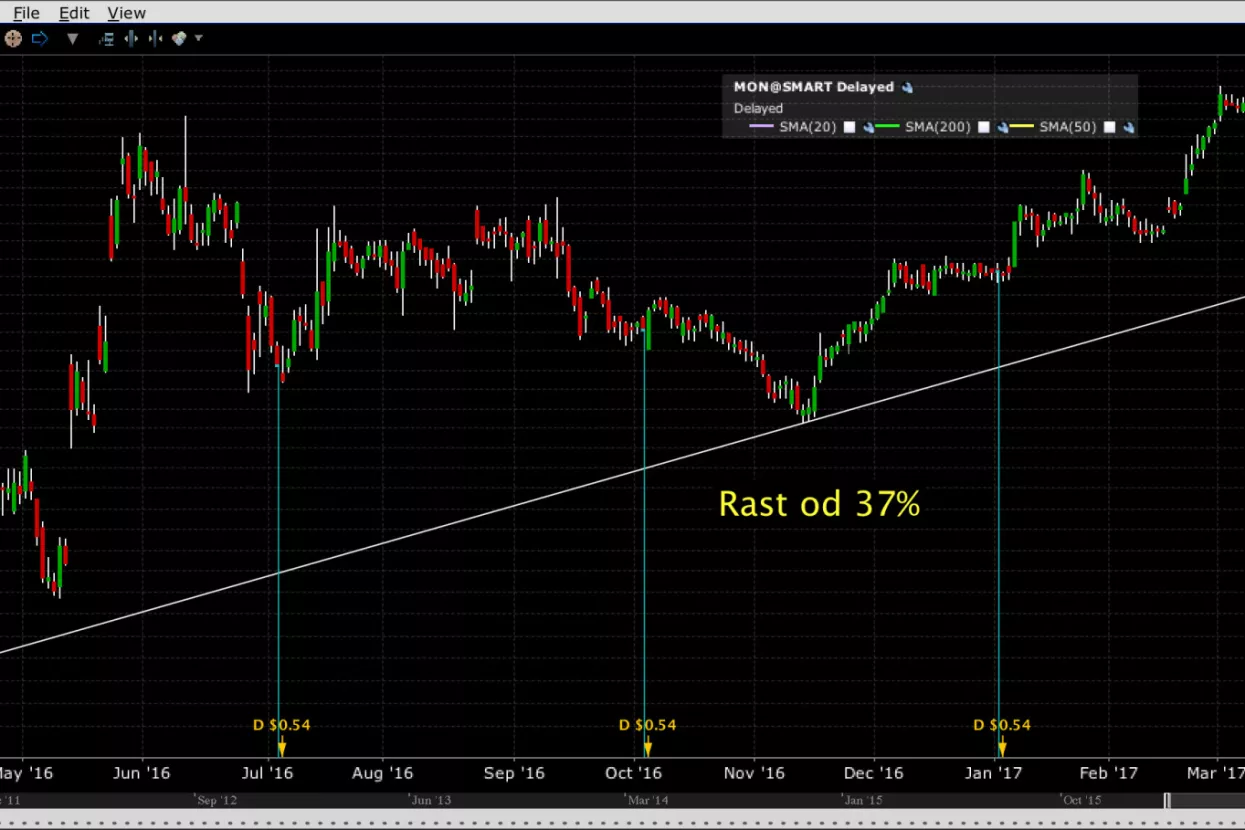The image size is (1245, 830).
Task: Click the MON@SMART Delayed legend title
Action: (x=813, y=87)
